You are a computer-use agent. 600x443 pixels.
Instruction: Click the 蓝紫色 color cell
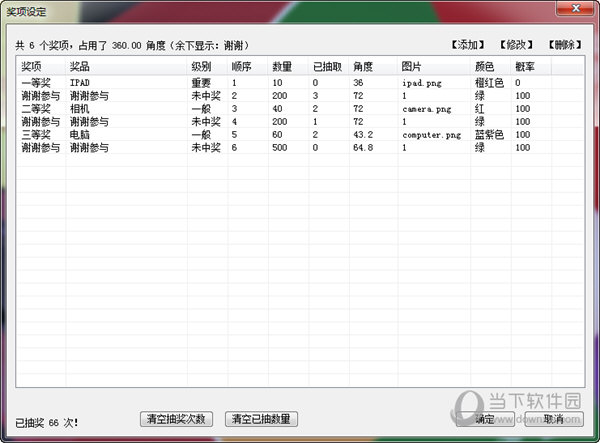click(x=489, y=135)
